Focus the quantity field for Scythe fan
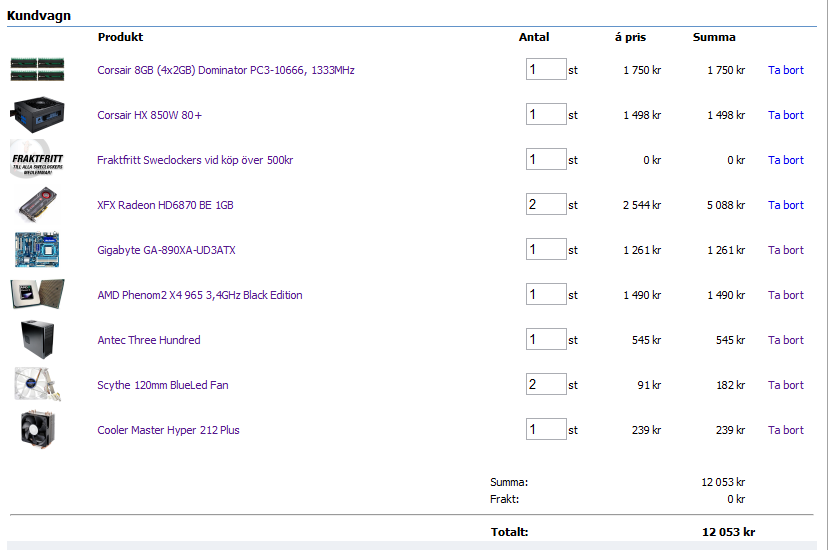 point(546,385)
